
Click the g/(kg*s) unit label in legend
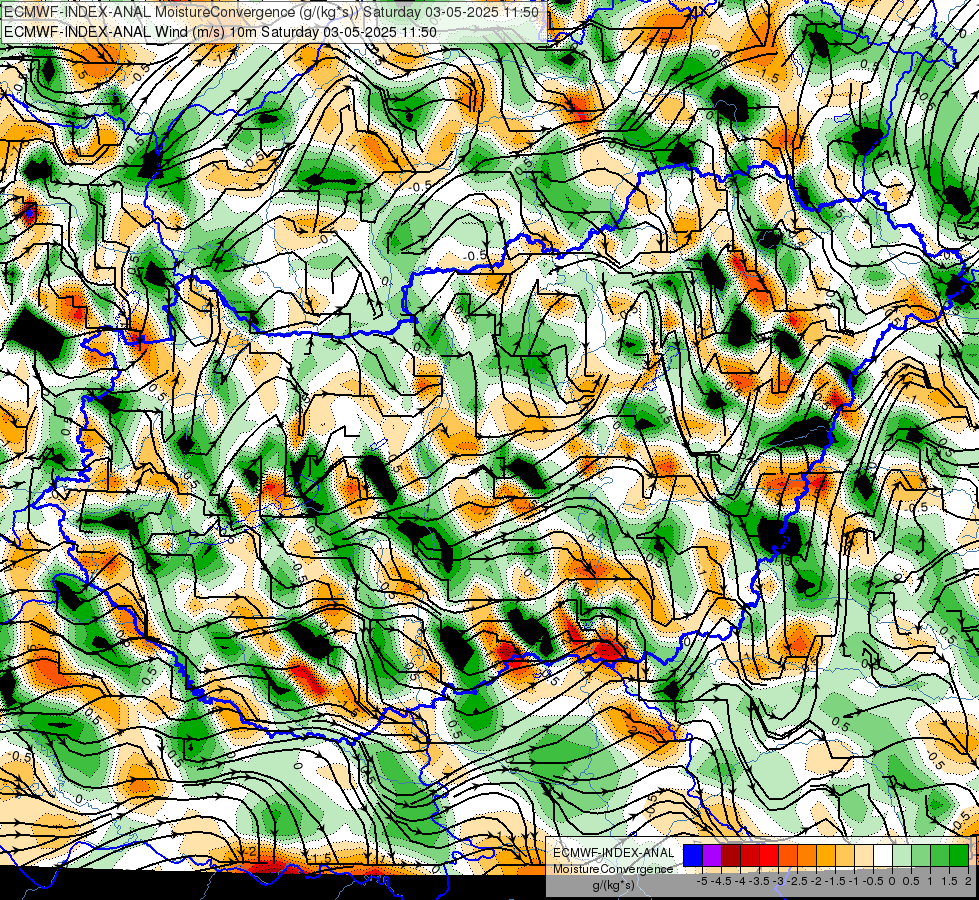pyautogui.click(x=613, y=886)
